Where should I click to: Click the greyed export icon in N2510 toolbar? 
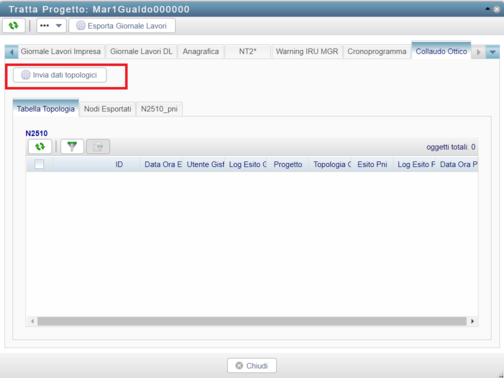[98, 147]
